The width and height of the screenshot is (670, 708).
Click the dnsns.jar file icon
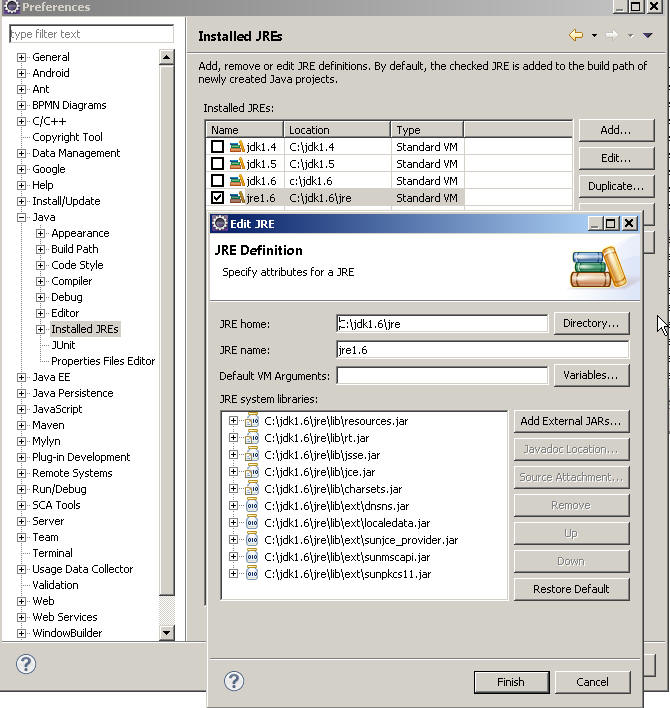[252, 506]
